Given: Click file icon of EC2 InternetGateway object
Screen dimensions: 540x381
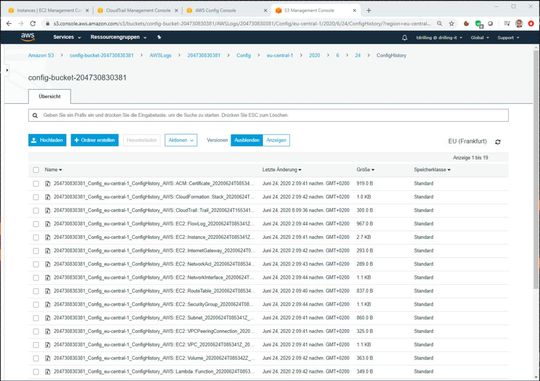Looking at the screenshot, I should pyautogui.click(x=48, y=251).
